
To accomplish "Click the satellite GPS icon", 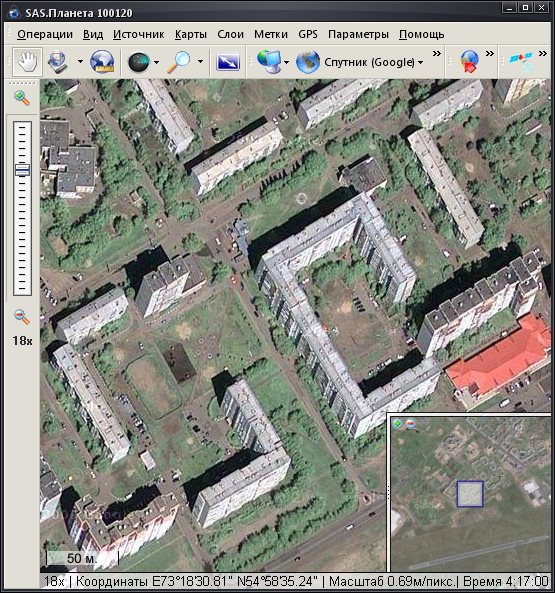I will pyautogui.click(x=522, y=61).
